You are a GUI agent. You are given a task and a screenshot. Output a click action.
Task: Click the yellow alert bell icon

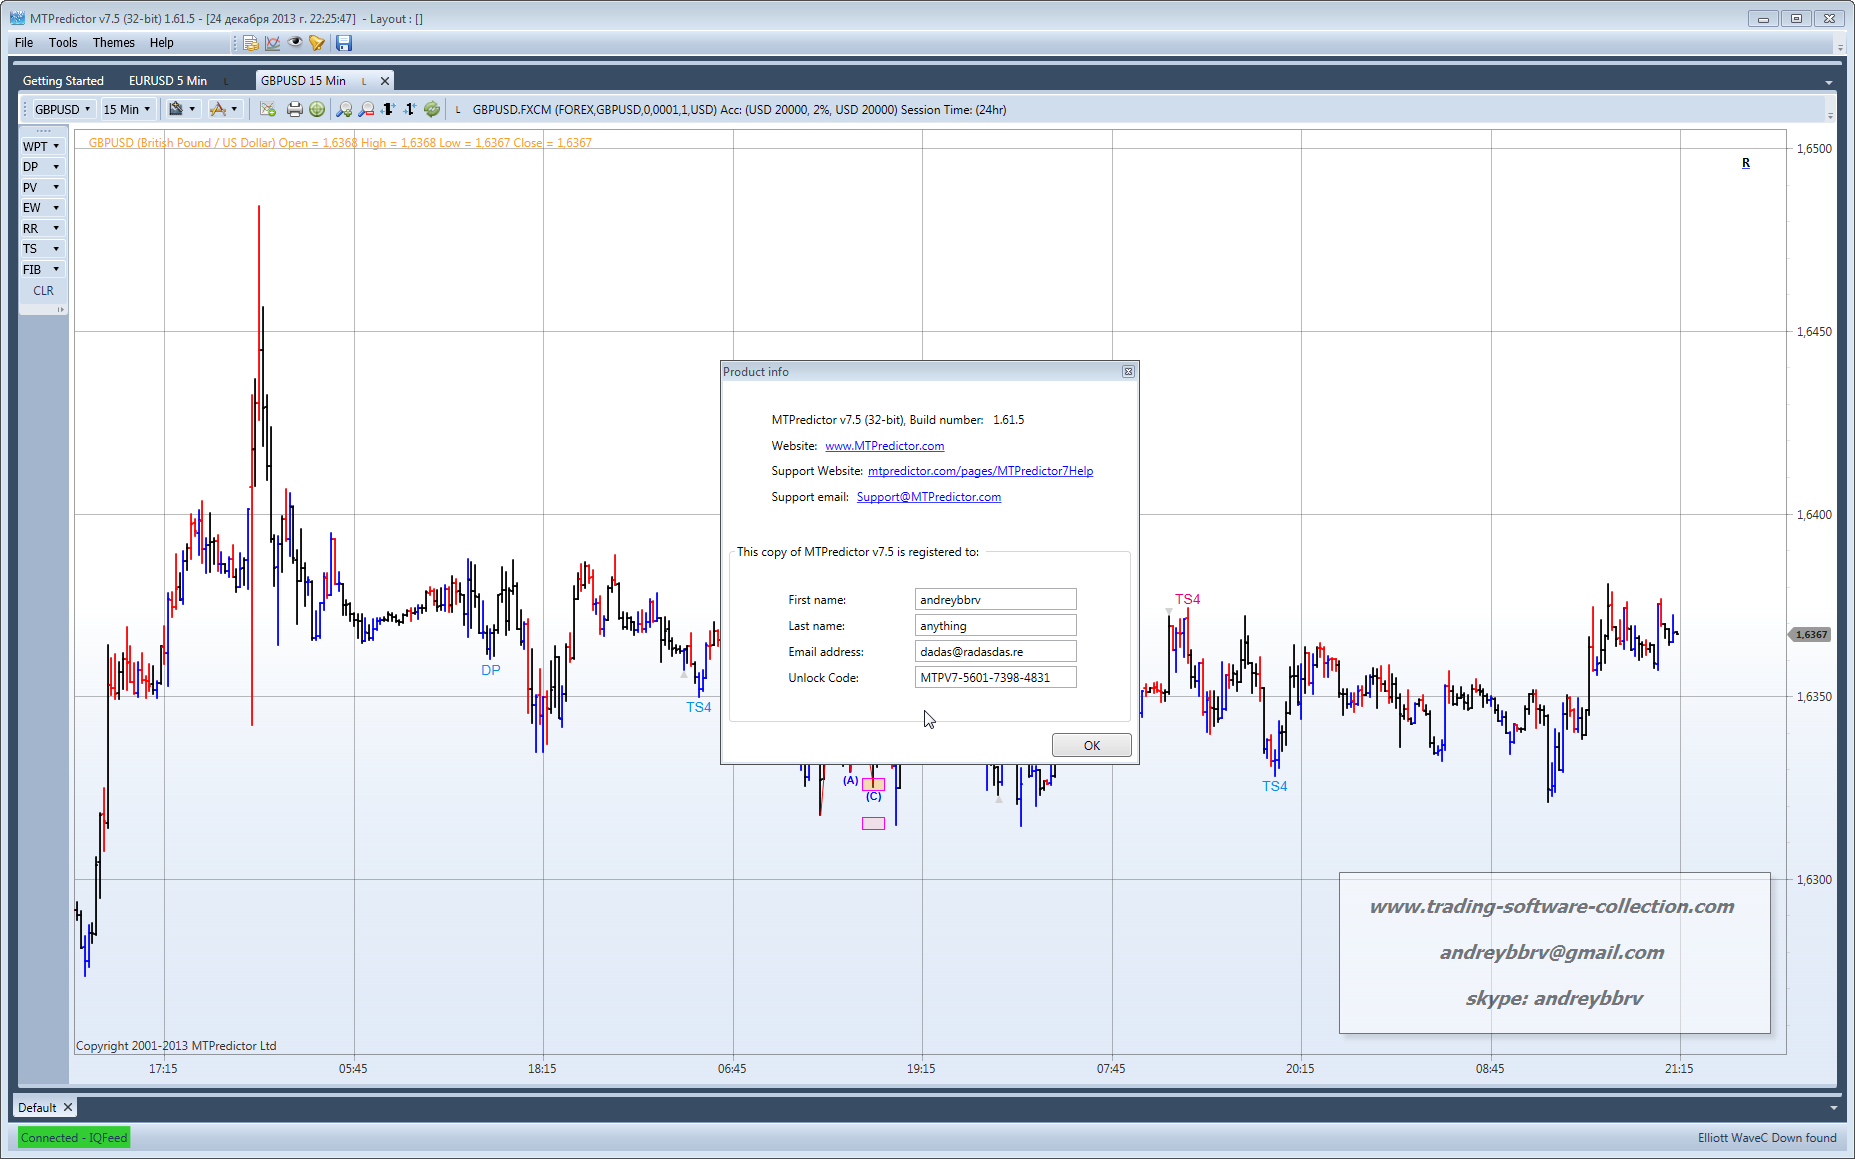click(317, 43)
